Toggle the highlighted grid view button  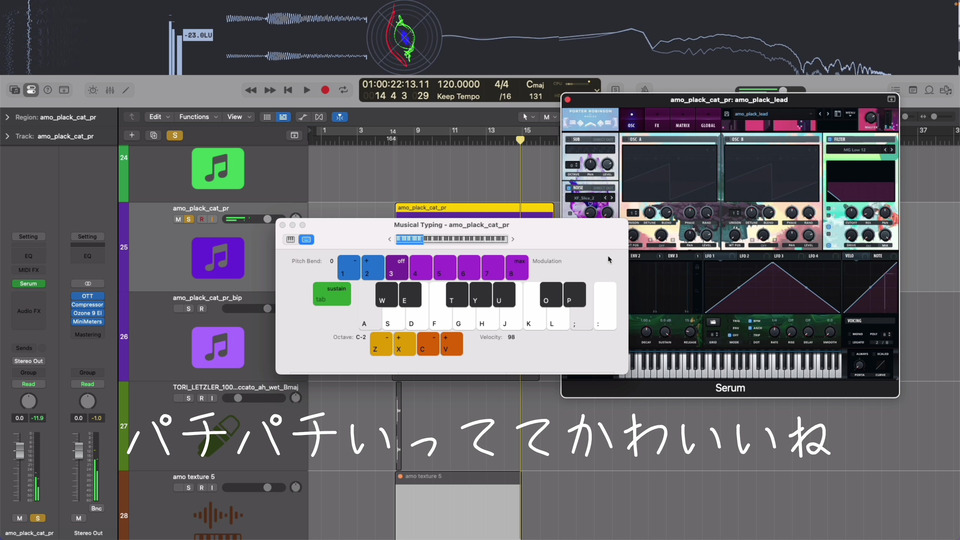click(283, 117)
